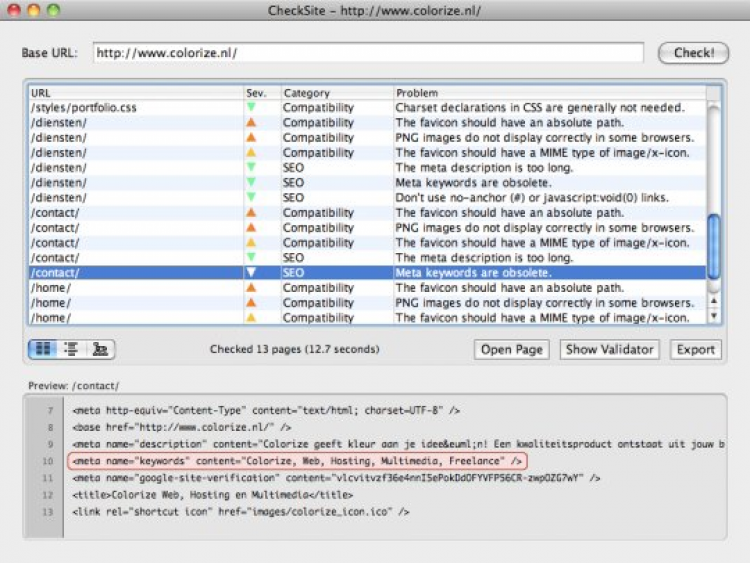Click the Open Page button

pyautogui.click(x=510, y=349)
